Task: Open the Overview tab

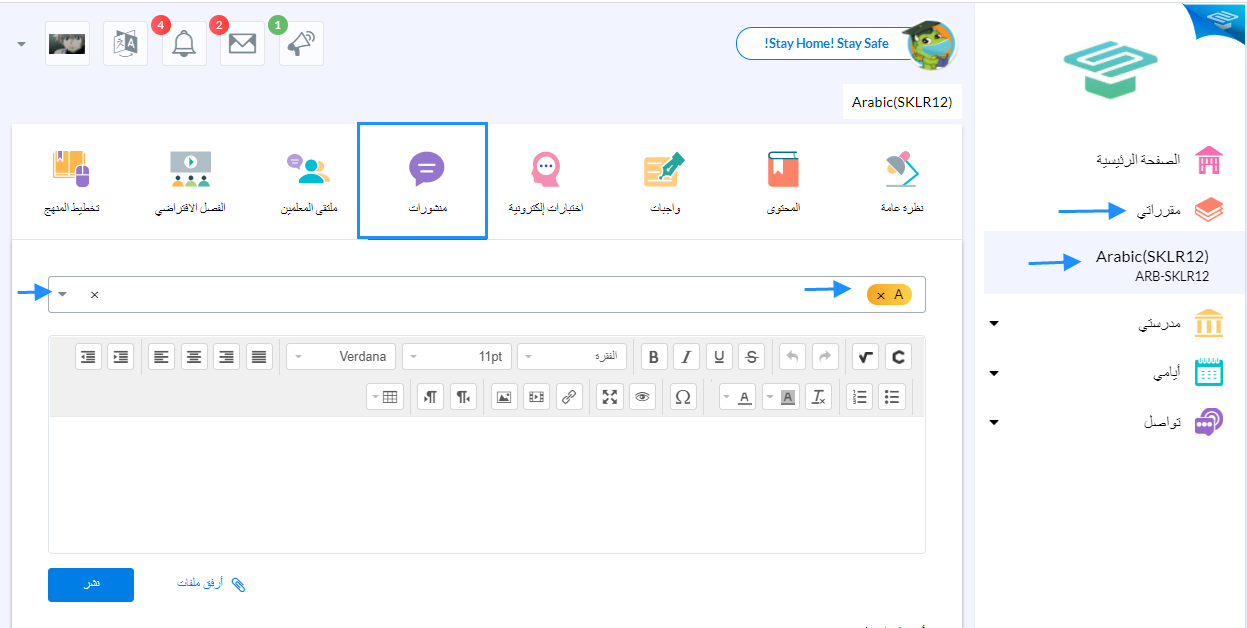Action: click(903, 181)
